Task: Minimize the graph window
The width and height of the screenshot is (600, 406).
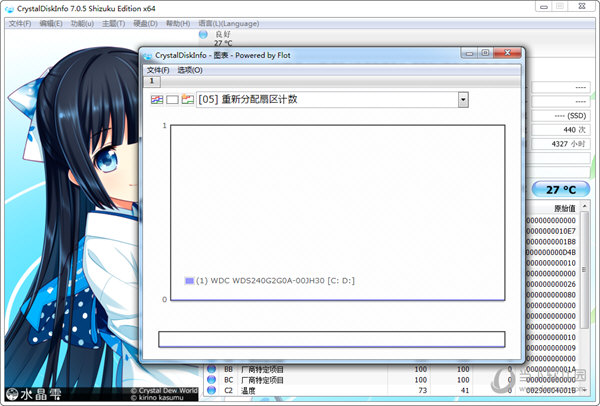Action: [x=470, y=53]
